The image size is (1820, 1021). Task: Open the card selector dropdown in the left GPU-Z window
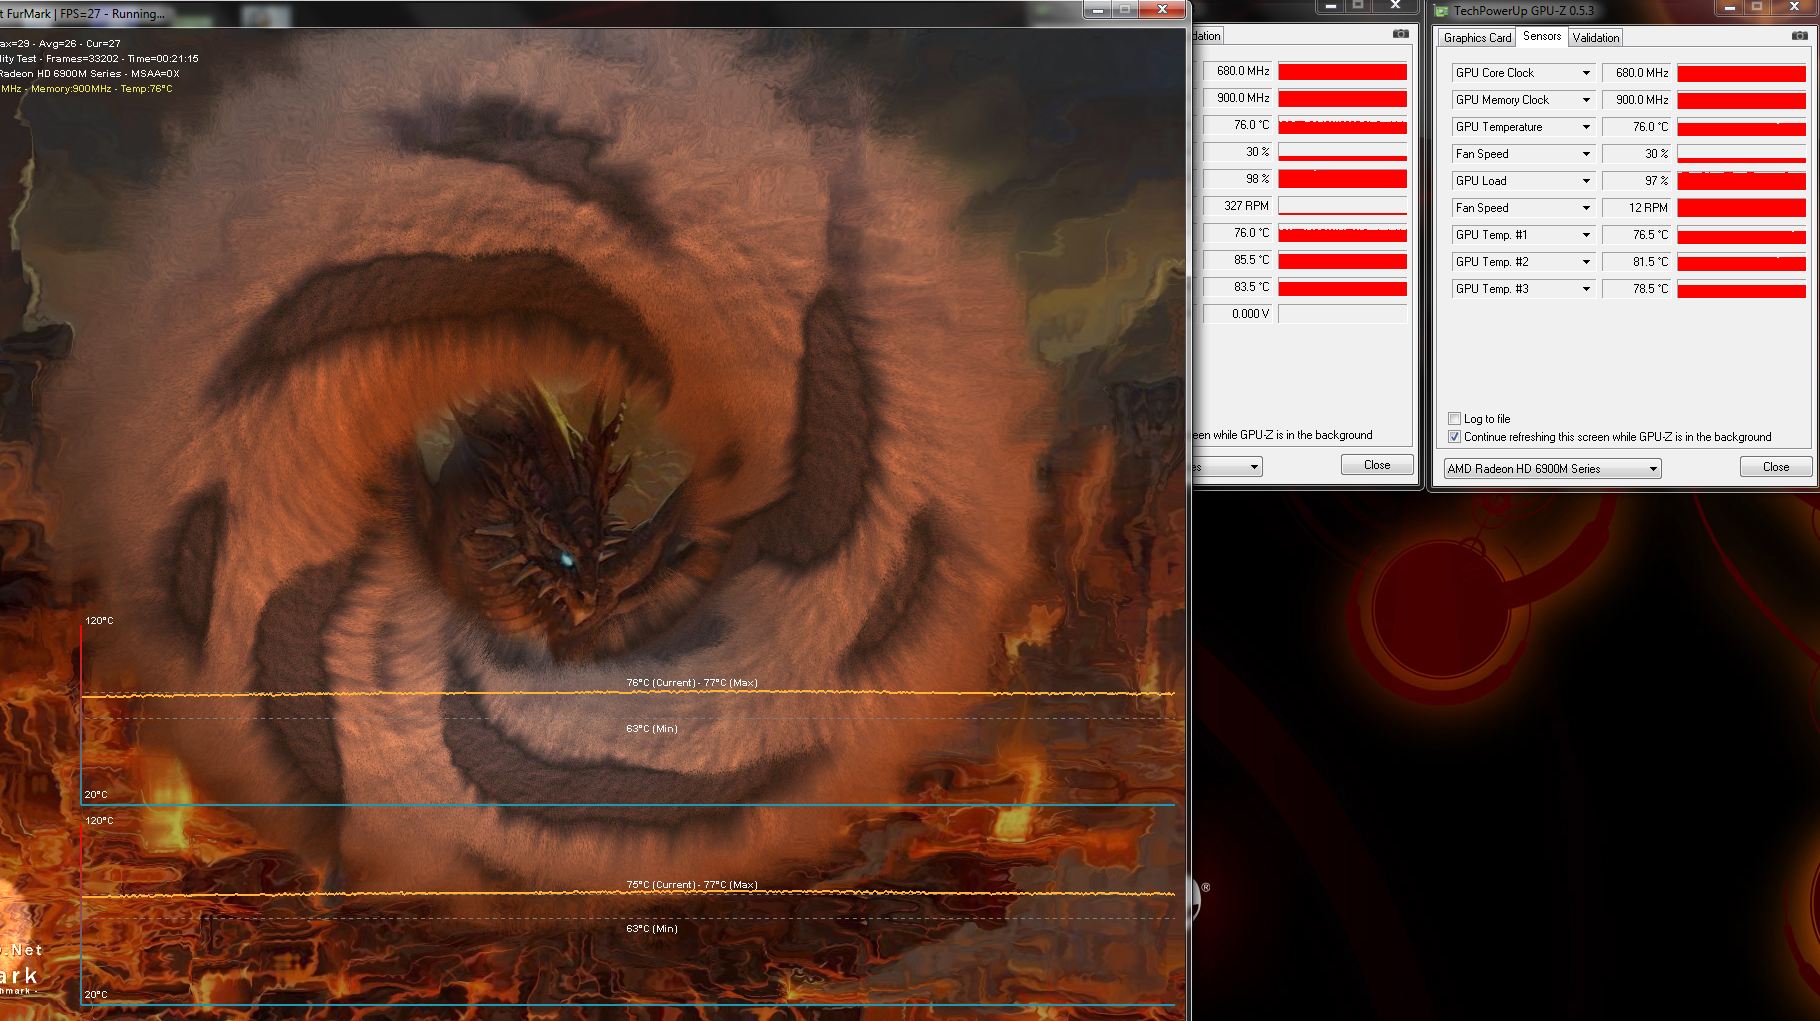pyautogui.click(x=1228, y=467)
